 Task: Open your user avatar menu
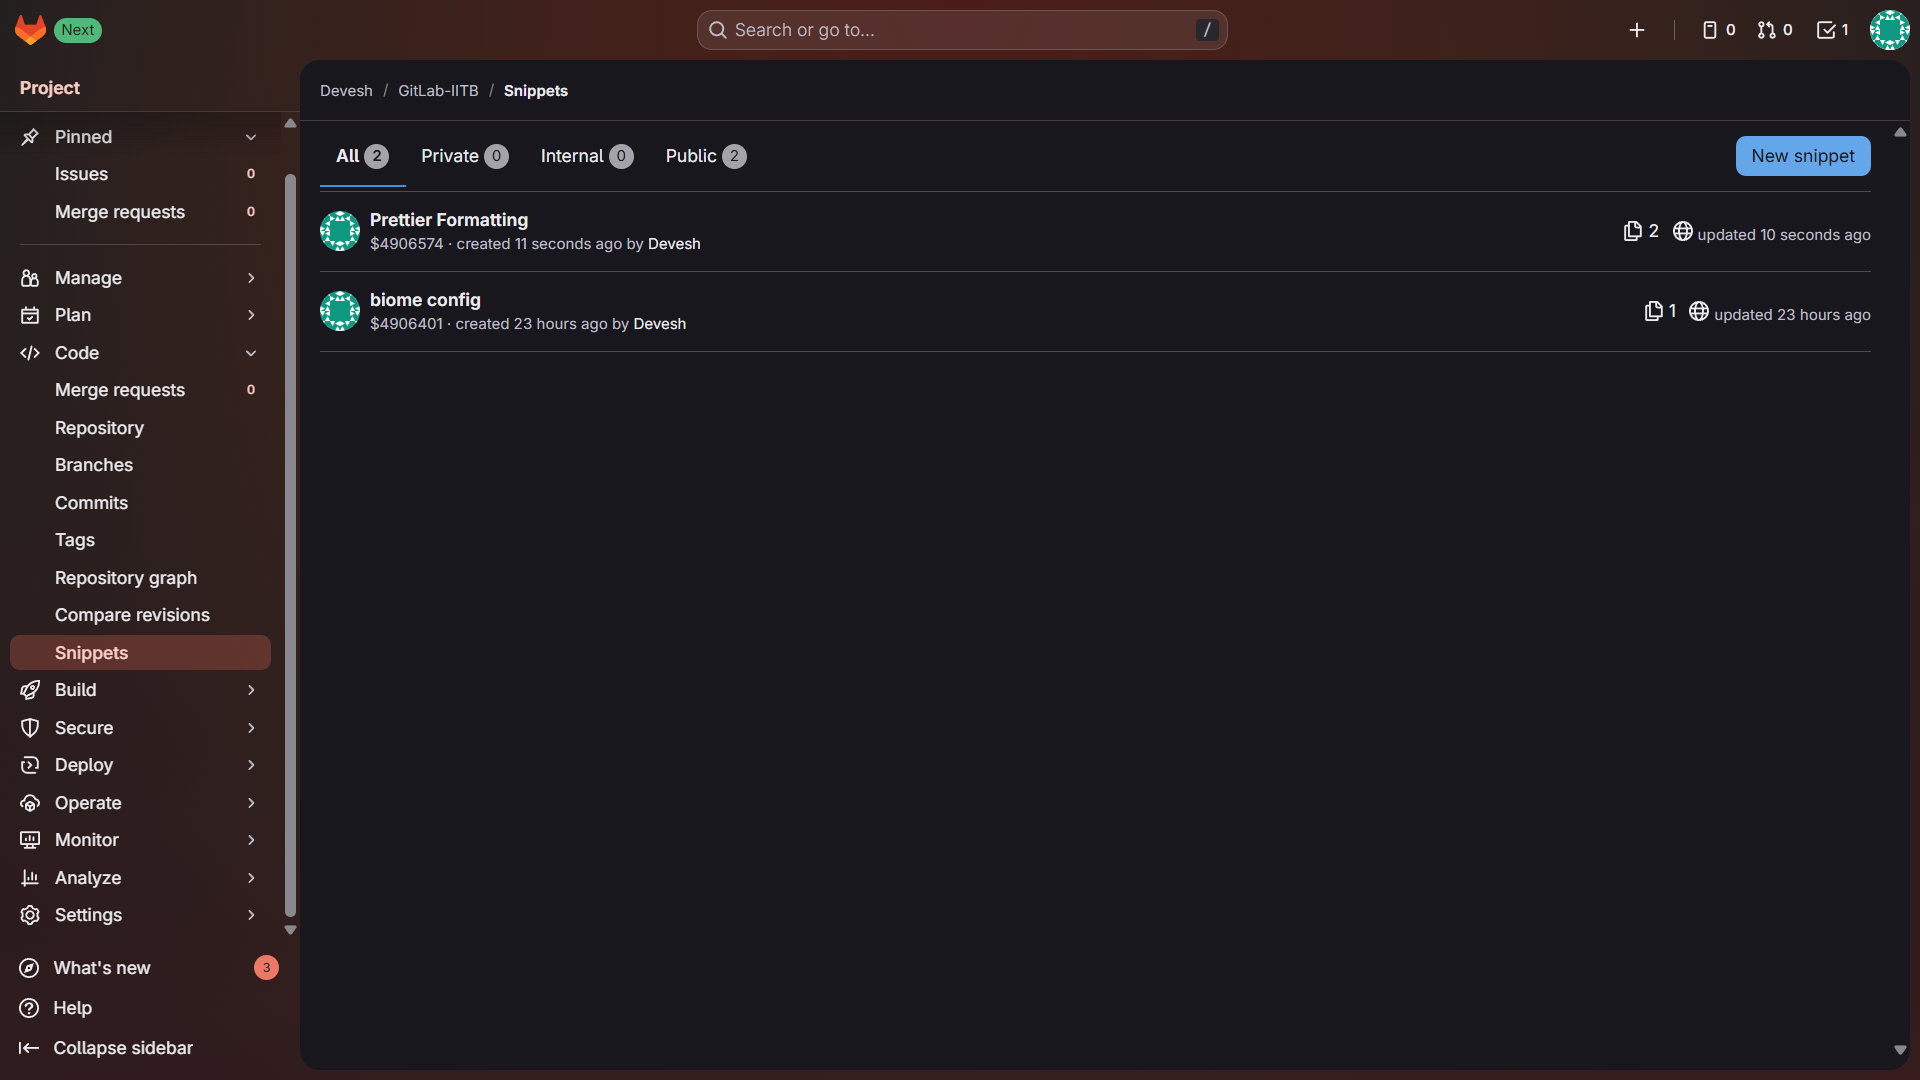1889,30
